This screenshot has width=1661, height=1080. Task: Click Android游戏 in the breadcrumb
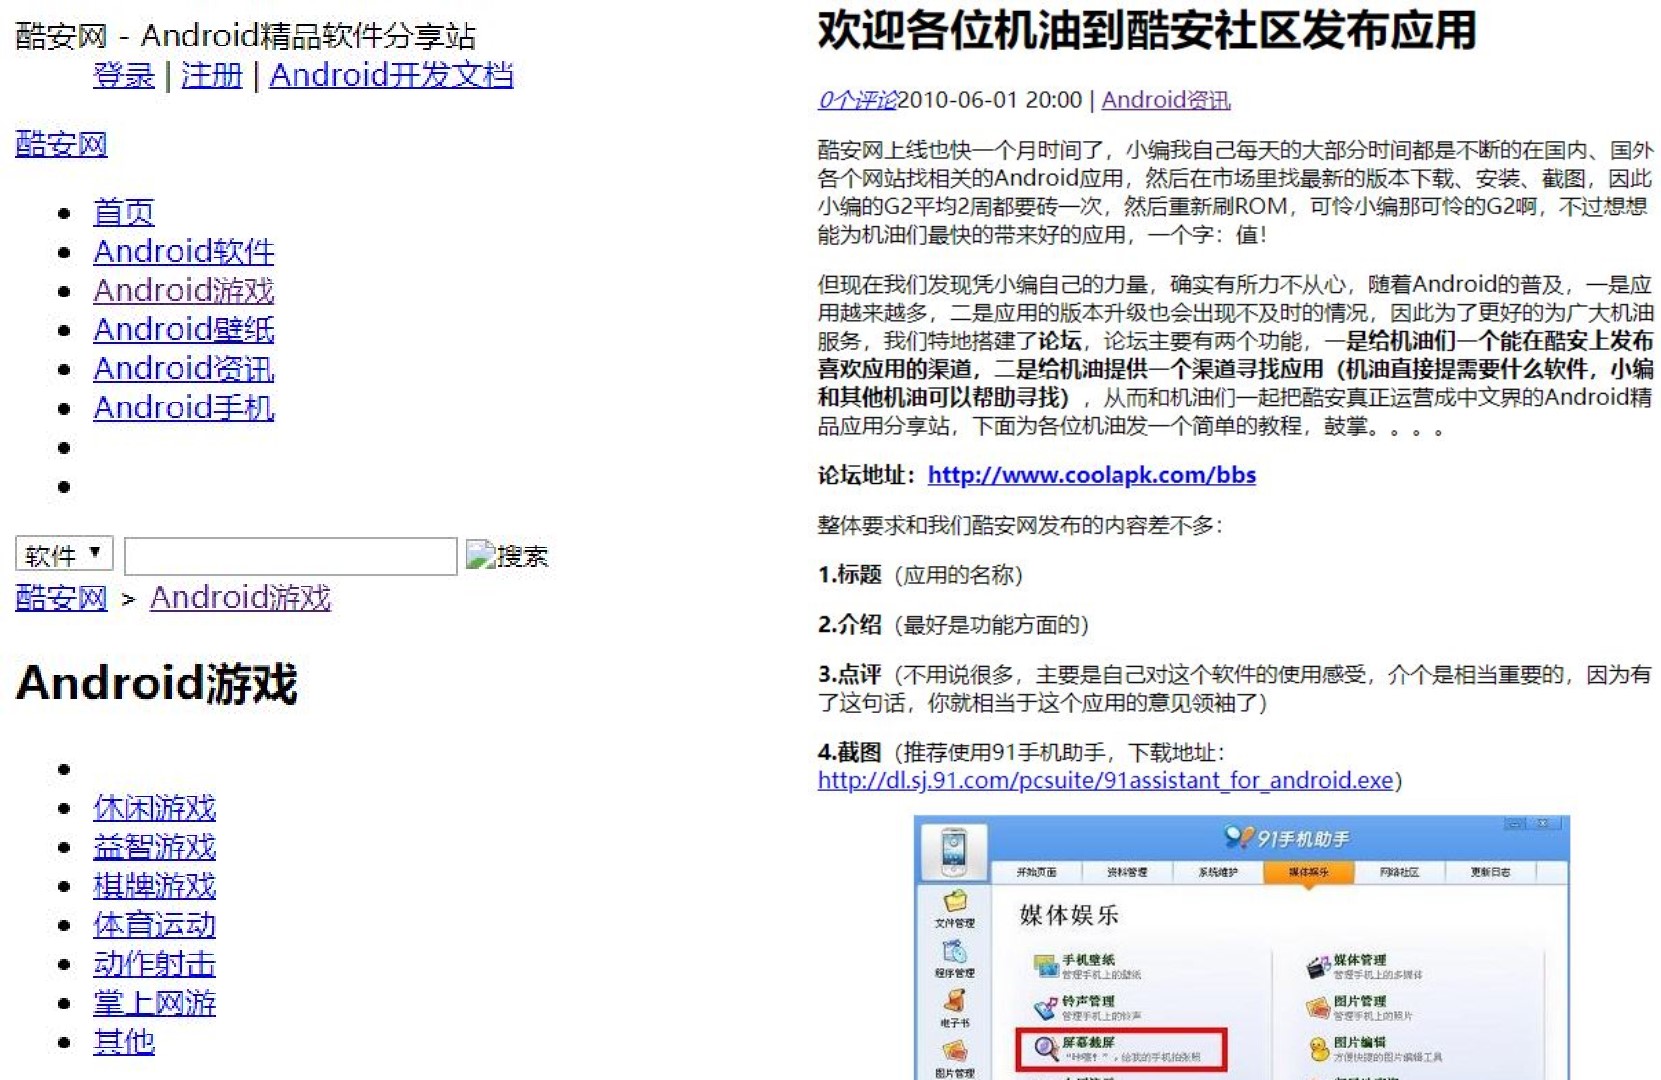tap(240, 598)
